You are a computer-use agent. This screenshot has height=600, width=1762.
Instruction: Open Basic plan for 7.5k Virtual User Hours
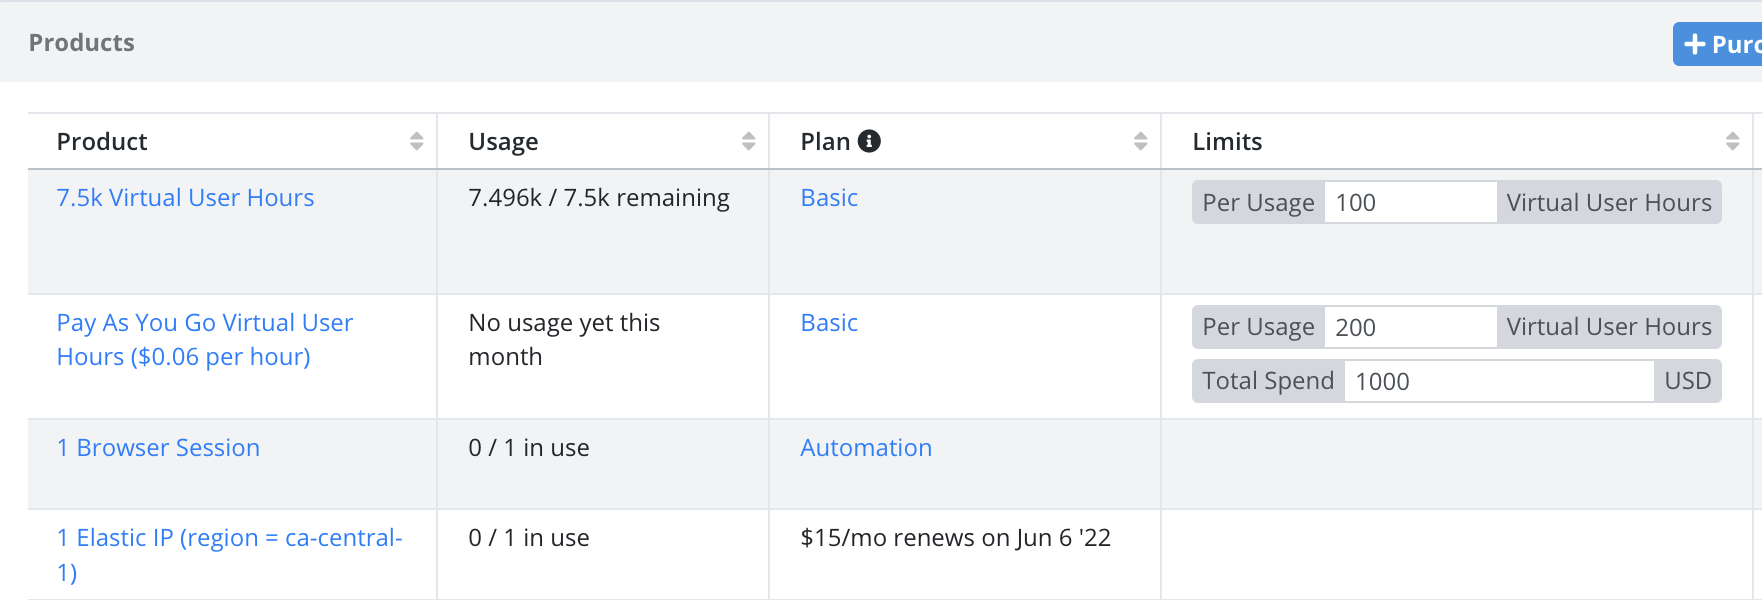[x=829, y=198]
